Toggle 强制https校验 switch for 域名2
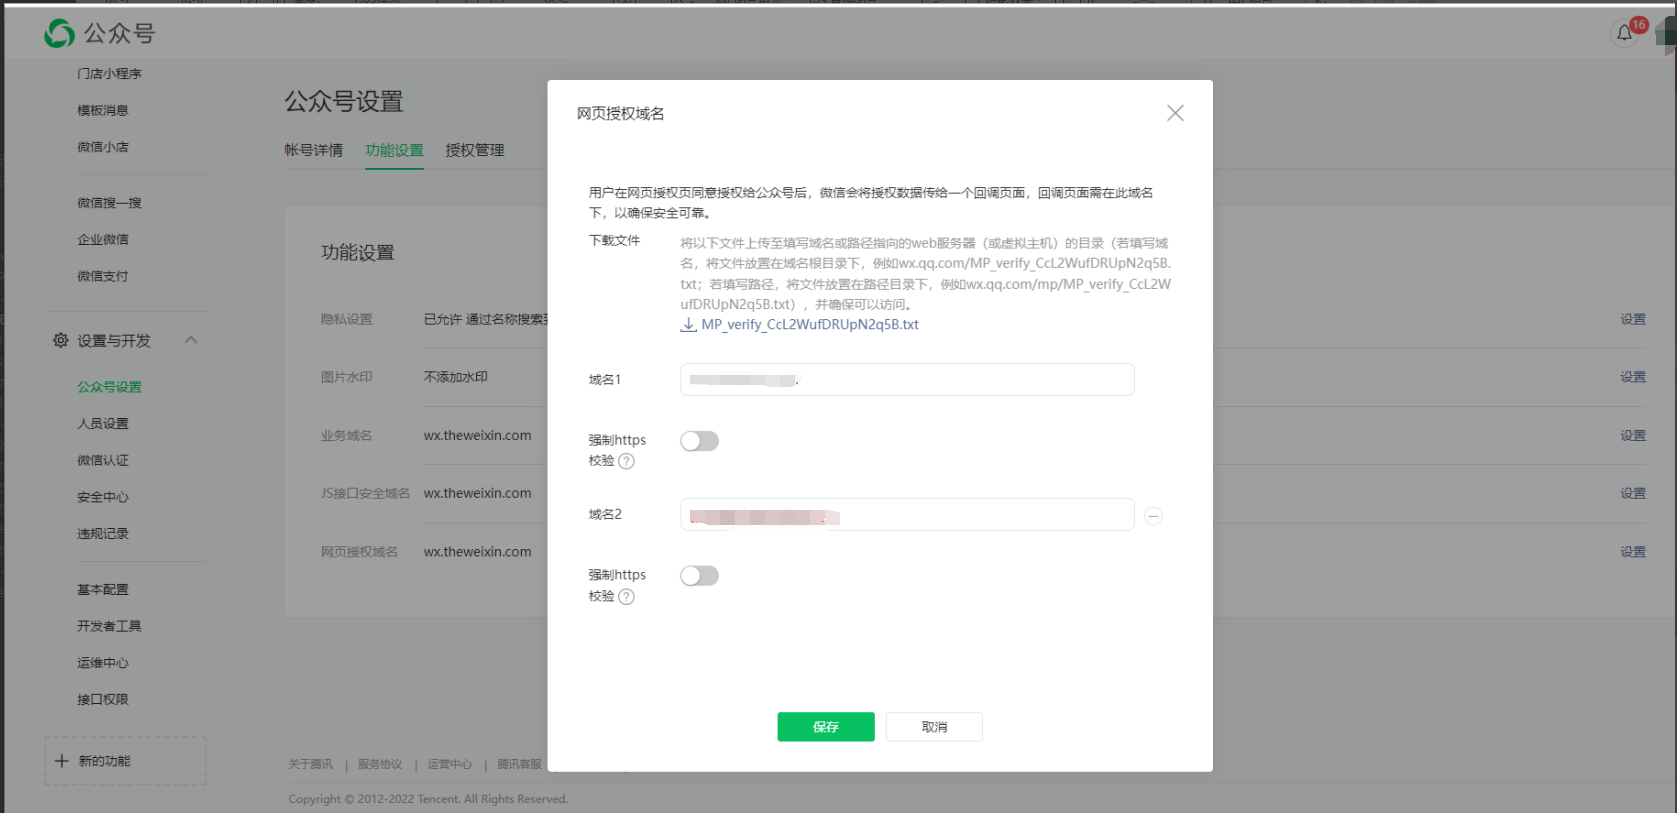The width and height of the screenshot is (1677, 813). pos(699,576)
